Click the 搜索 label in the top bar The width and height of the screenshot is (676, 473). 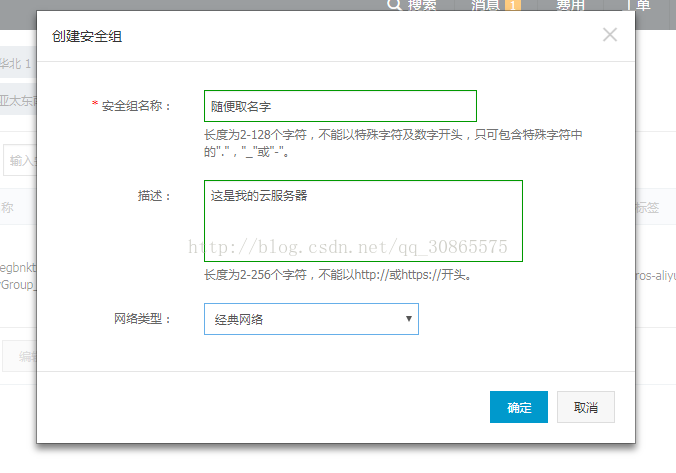422,5
